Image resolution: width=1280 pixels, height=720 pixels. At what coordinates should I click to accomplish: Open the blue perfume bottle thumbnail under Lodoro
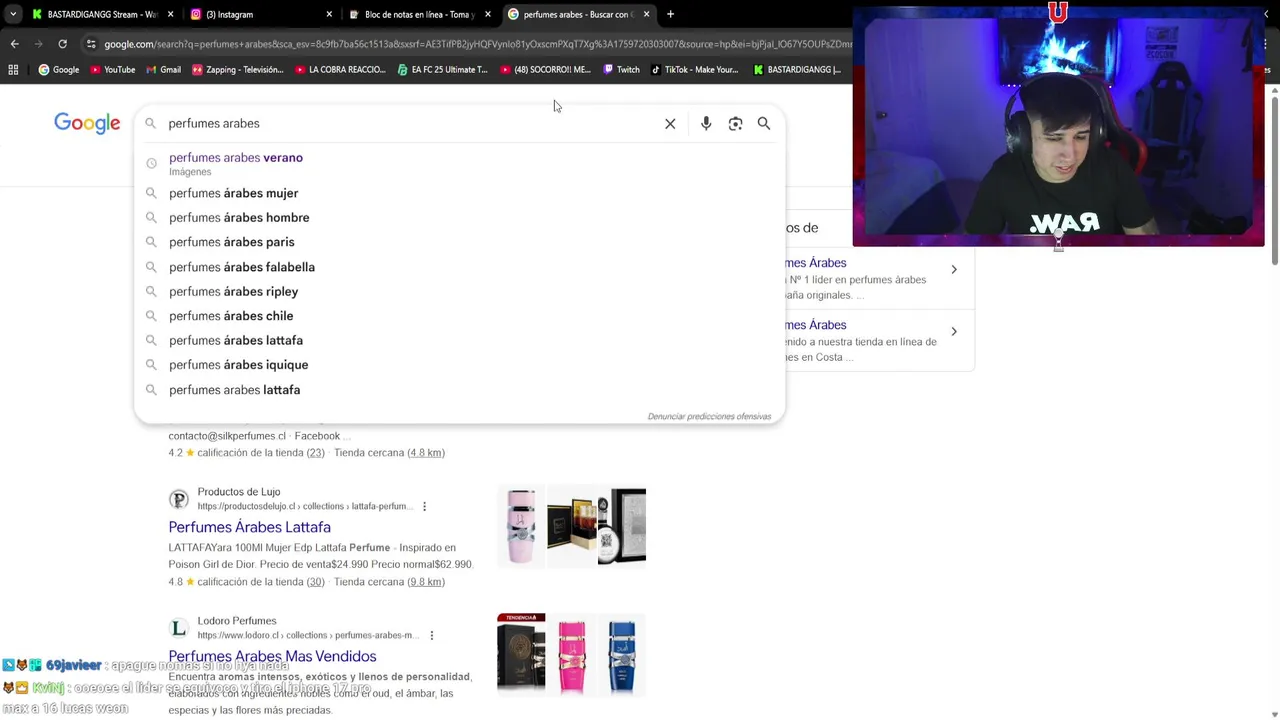pyautogui.click(x=621, y=655)
